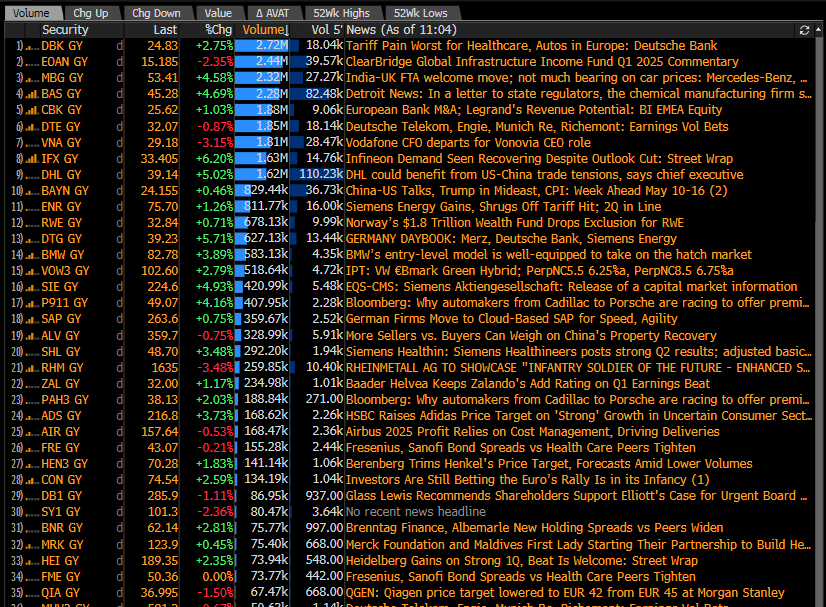Sort by Security column header
The height and width of the screenshot is (607, 826).
click(65, 30)
